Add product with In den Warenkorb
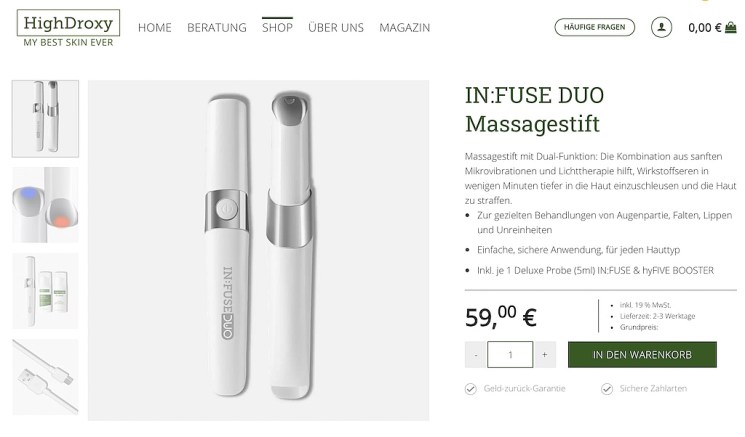 pos(642,354)
